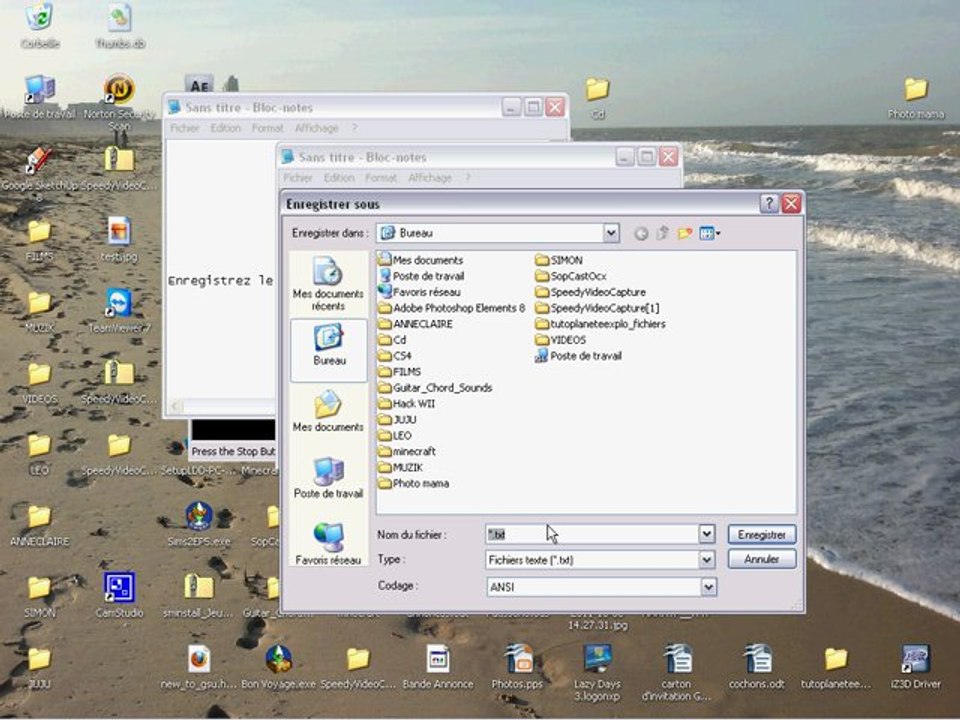Click the carton d'invitation desktop document

point(677,672)
